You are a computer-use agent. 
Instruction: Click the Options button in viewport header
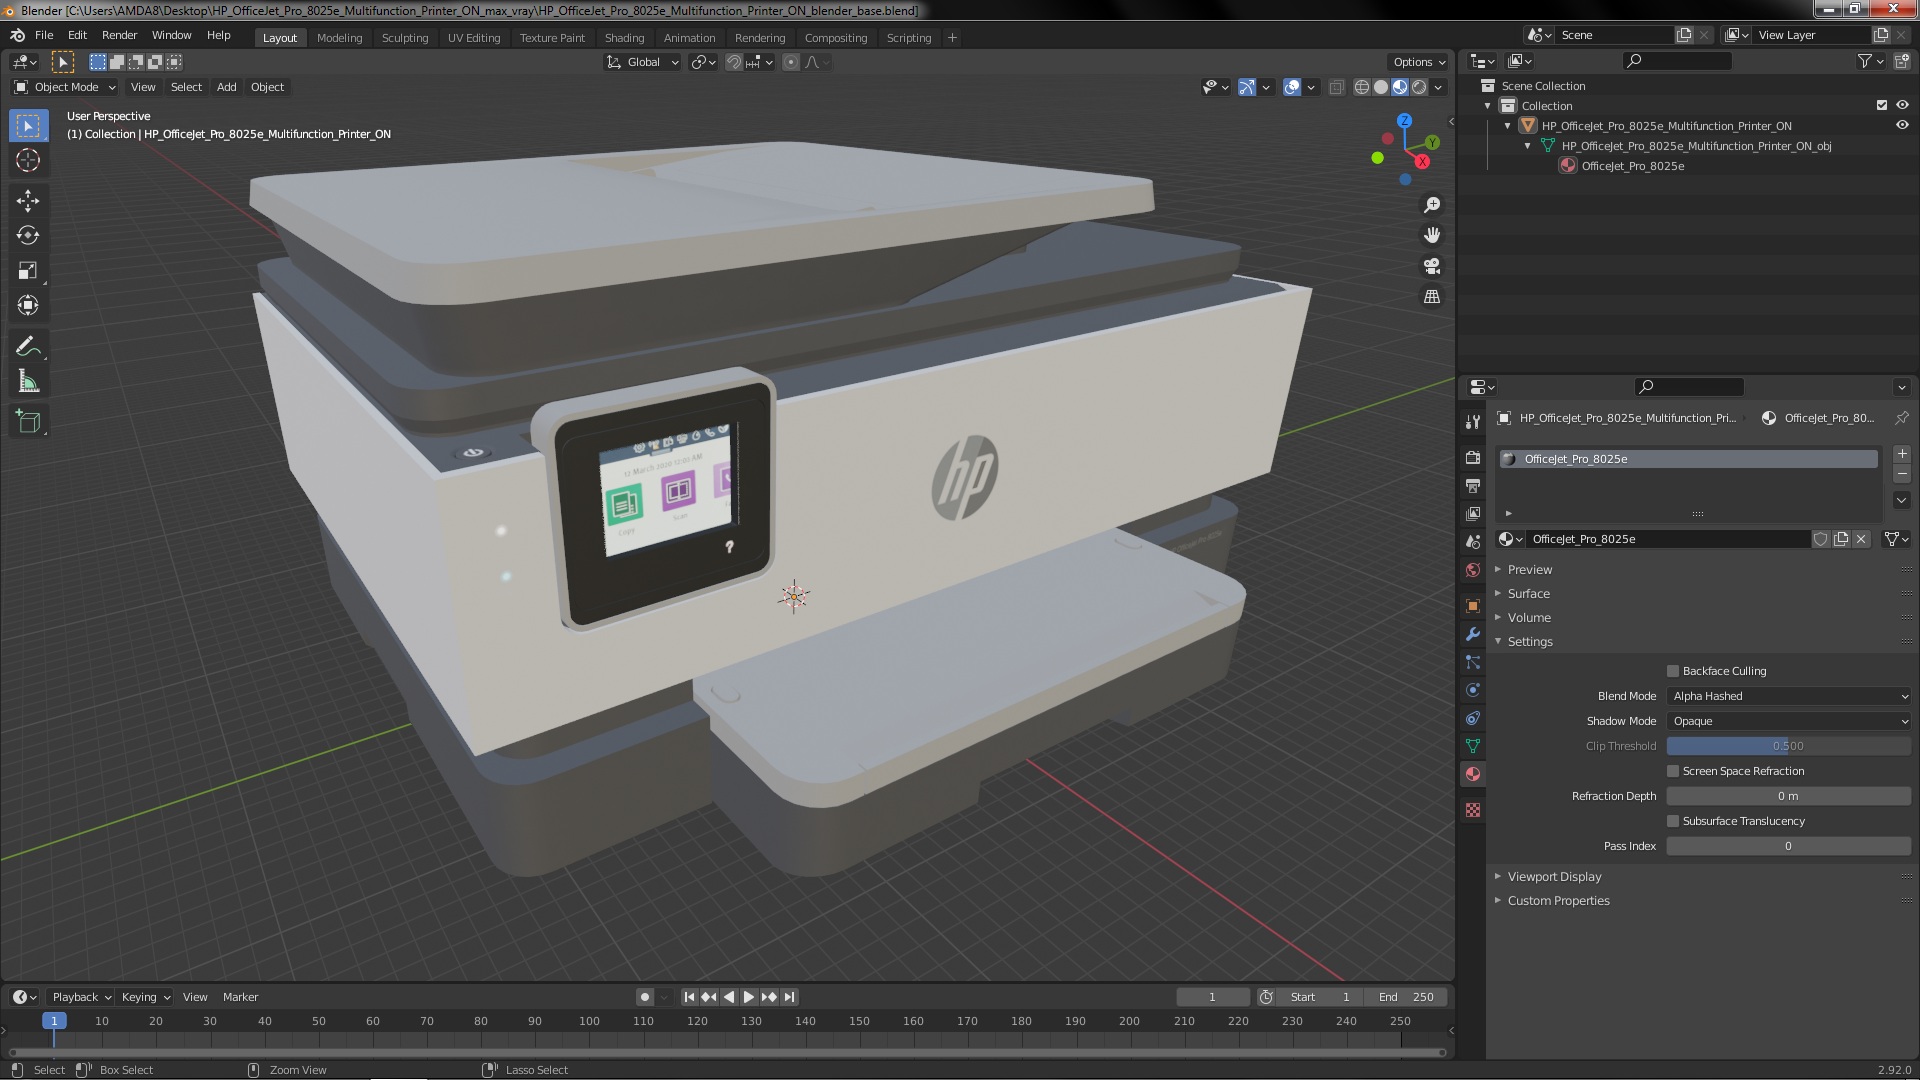coord(1419,62)
